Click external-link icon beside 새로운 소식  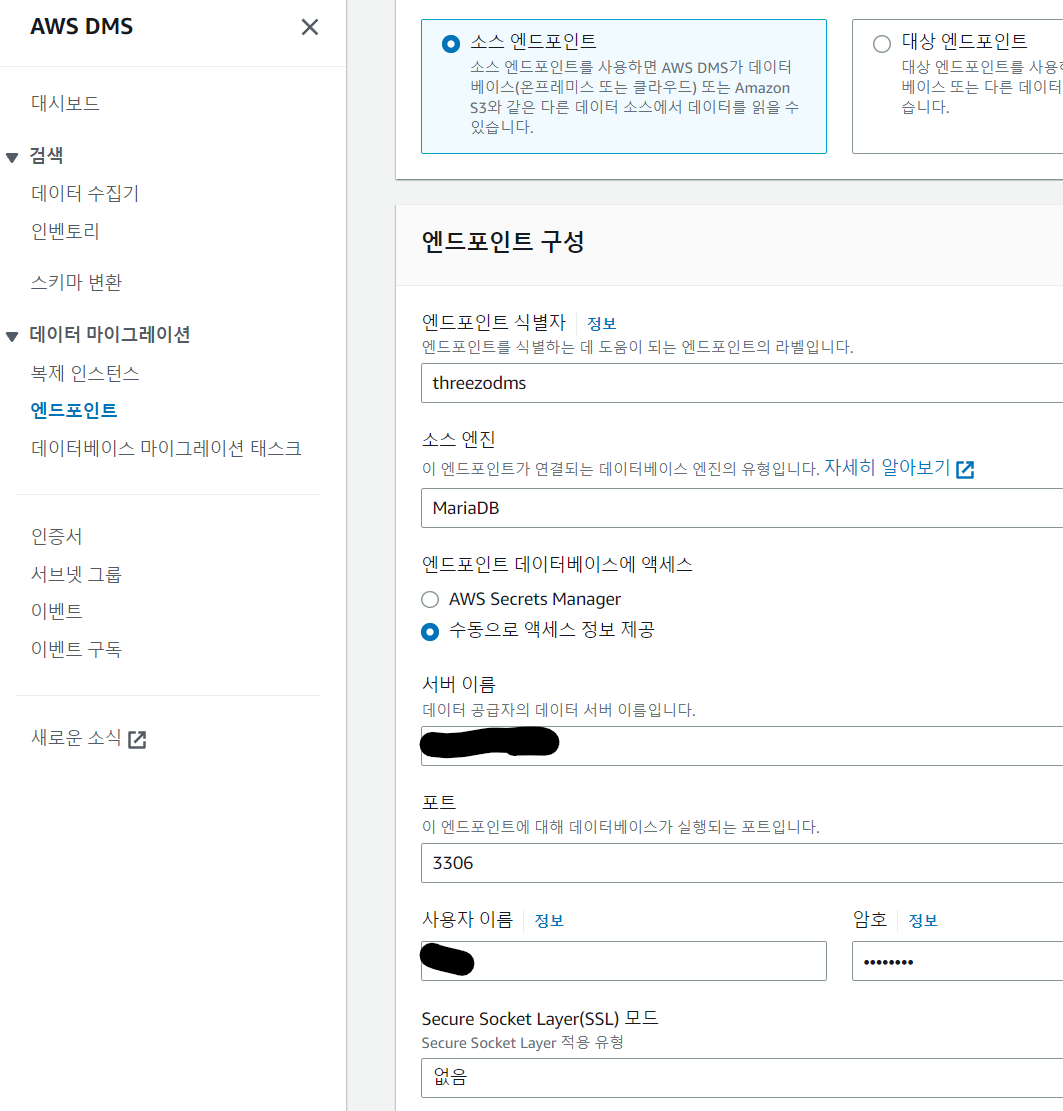(x=137, y=740)
